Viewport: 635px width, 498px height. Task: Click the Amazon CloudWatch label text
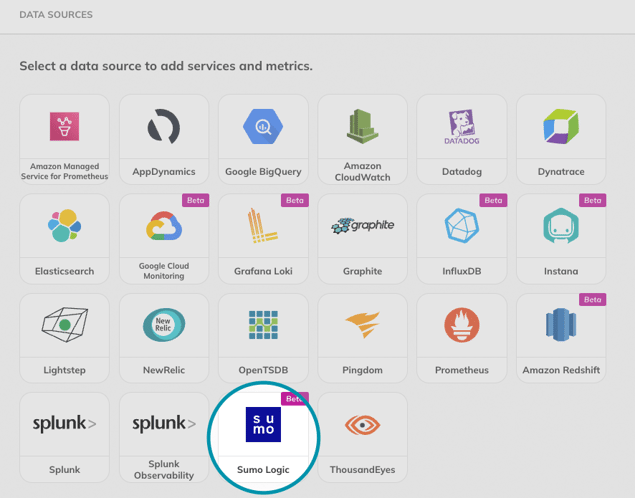click(x=362, y=172)
